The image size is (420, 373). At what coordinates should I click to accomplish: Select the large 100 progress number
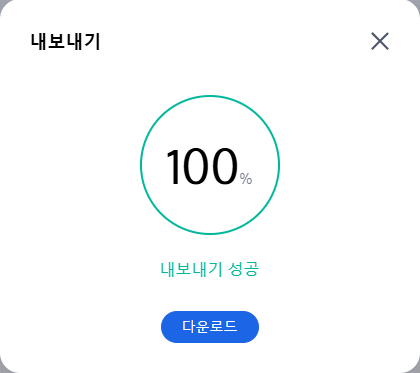point(202,166)
